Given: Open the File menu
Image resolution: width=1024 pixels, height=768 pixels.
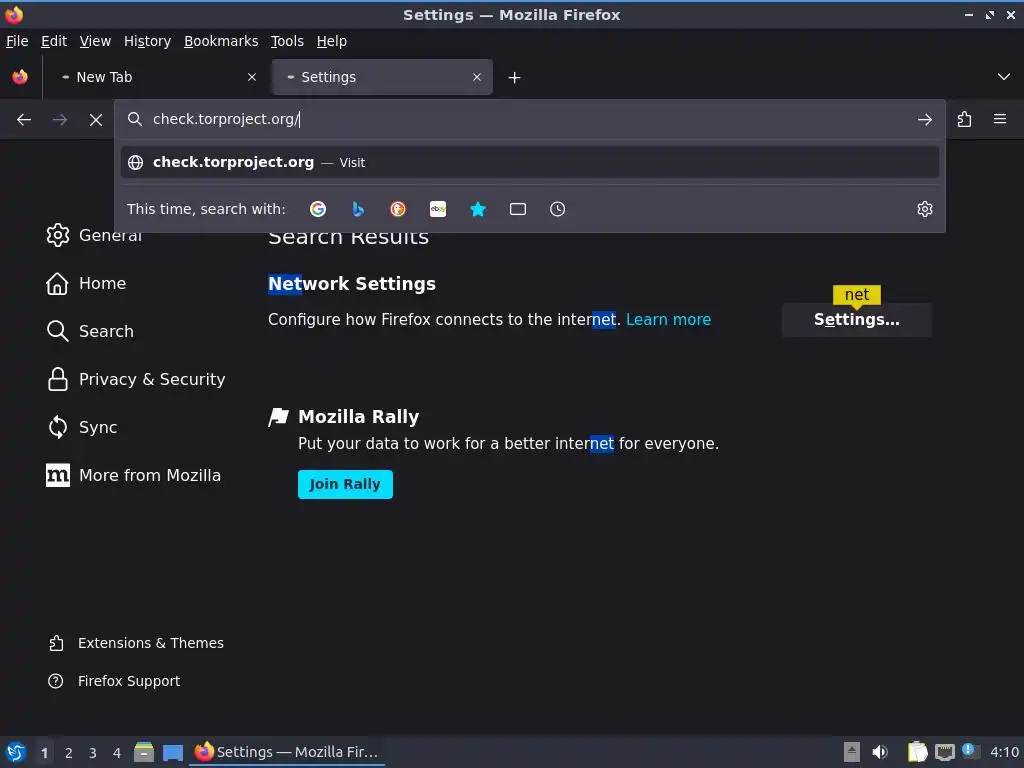Looking at the screenshot, I should [x=17, y=41].
